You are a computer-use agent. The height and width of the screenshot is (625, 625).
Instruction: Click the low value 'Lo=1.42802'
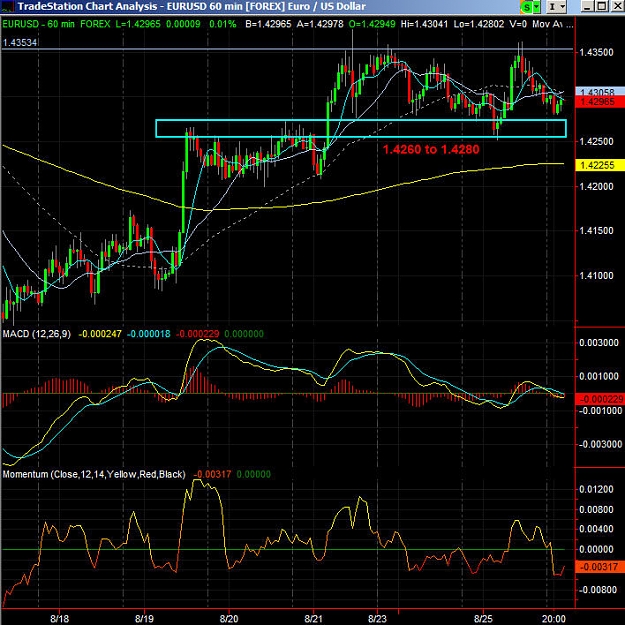pos(479,24)
